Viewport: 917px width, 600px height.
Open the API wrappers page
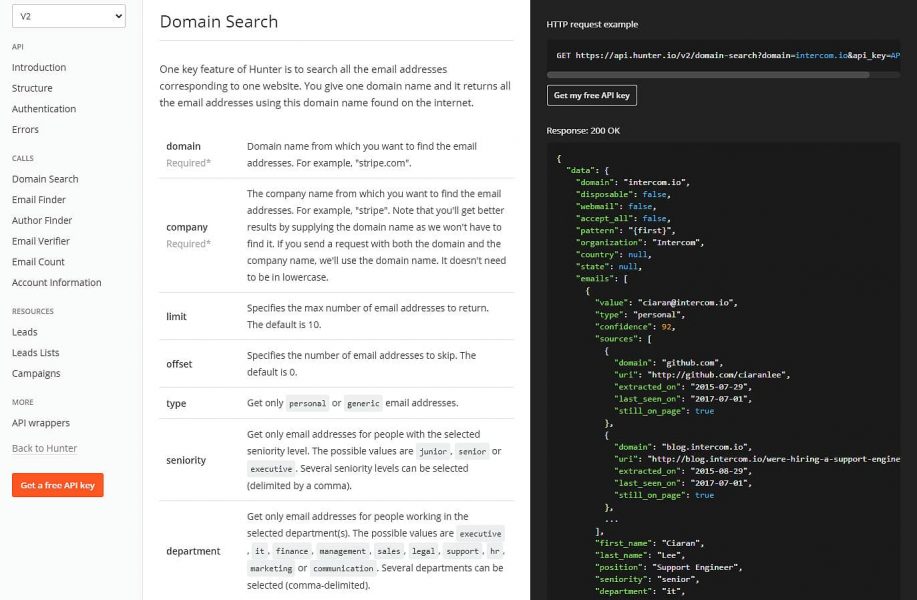click(41, 423)
